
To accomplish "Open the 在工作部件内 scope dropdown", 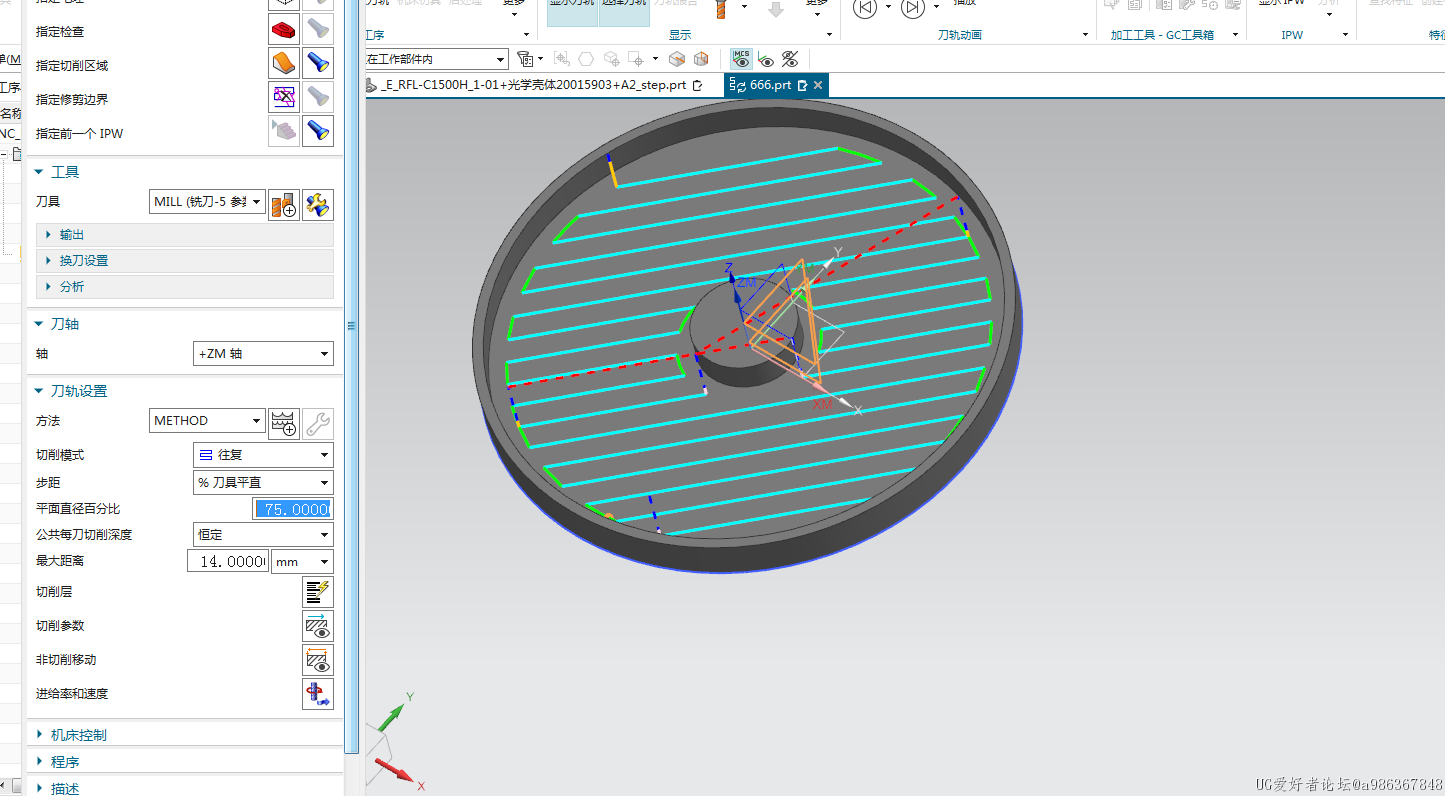I will 436,59.
